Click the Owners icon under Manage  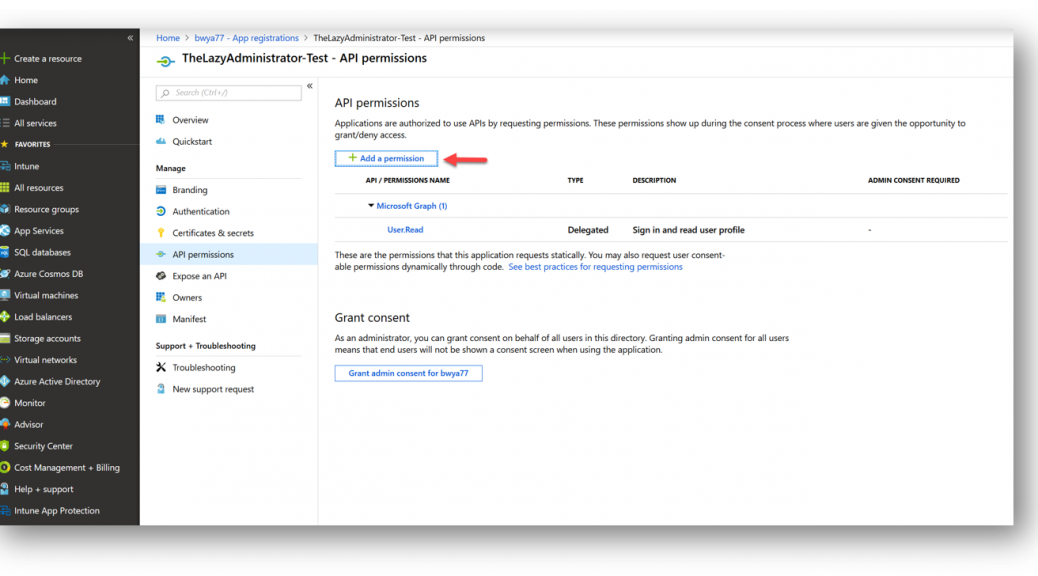point(161,297)
